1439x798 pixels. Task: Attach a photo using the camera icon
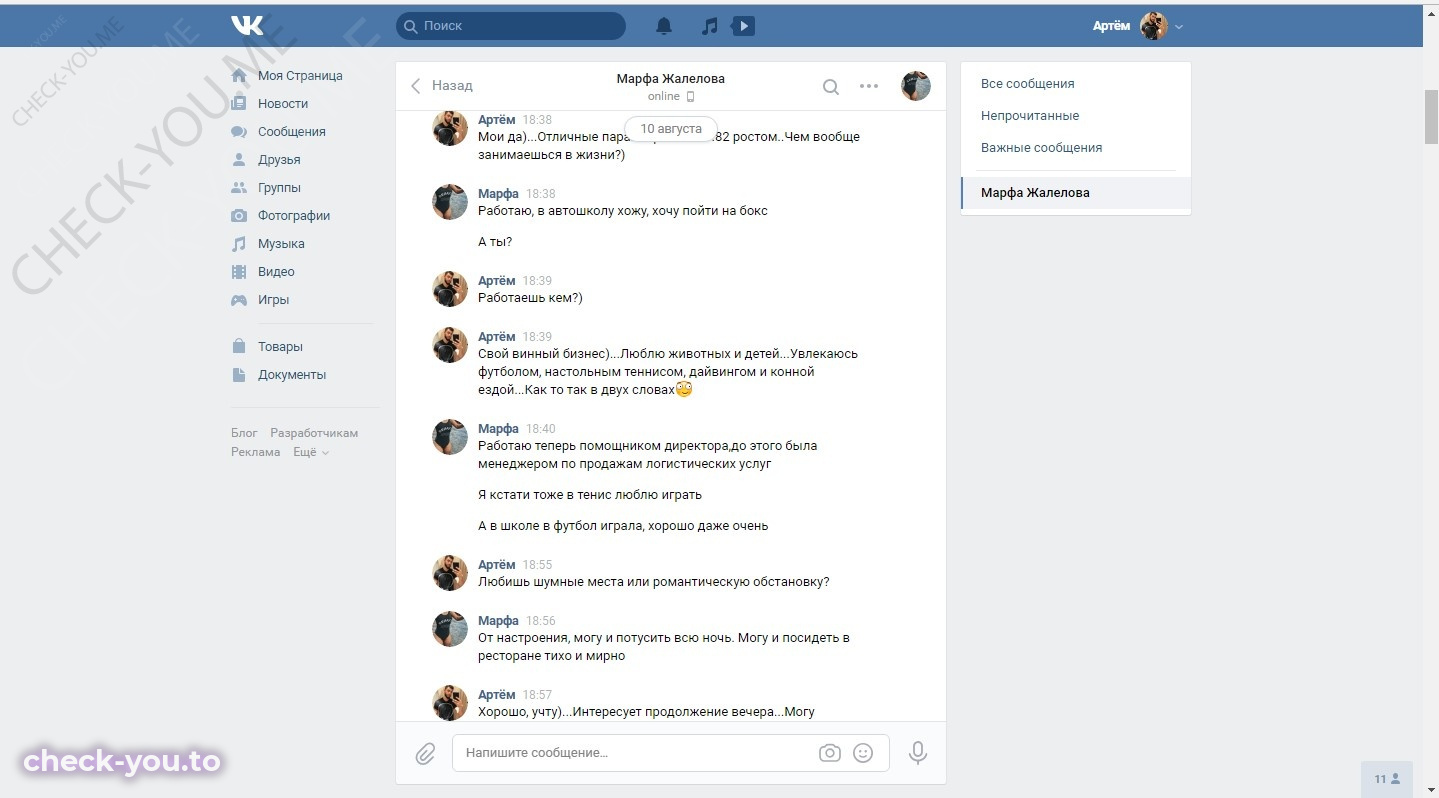coord(830,753)
